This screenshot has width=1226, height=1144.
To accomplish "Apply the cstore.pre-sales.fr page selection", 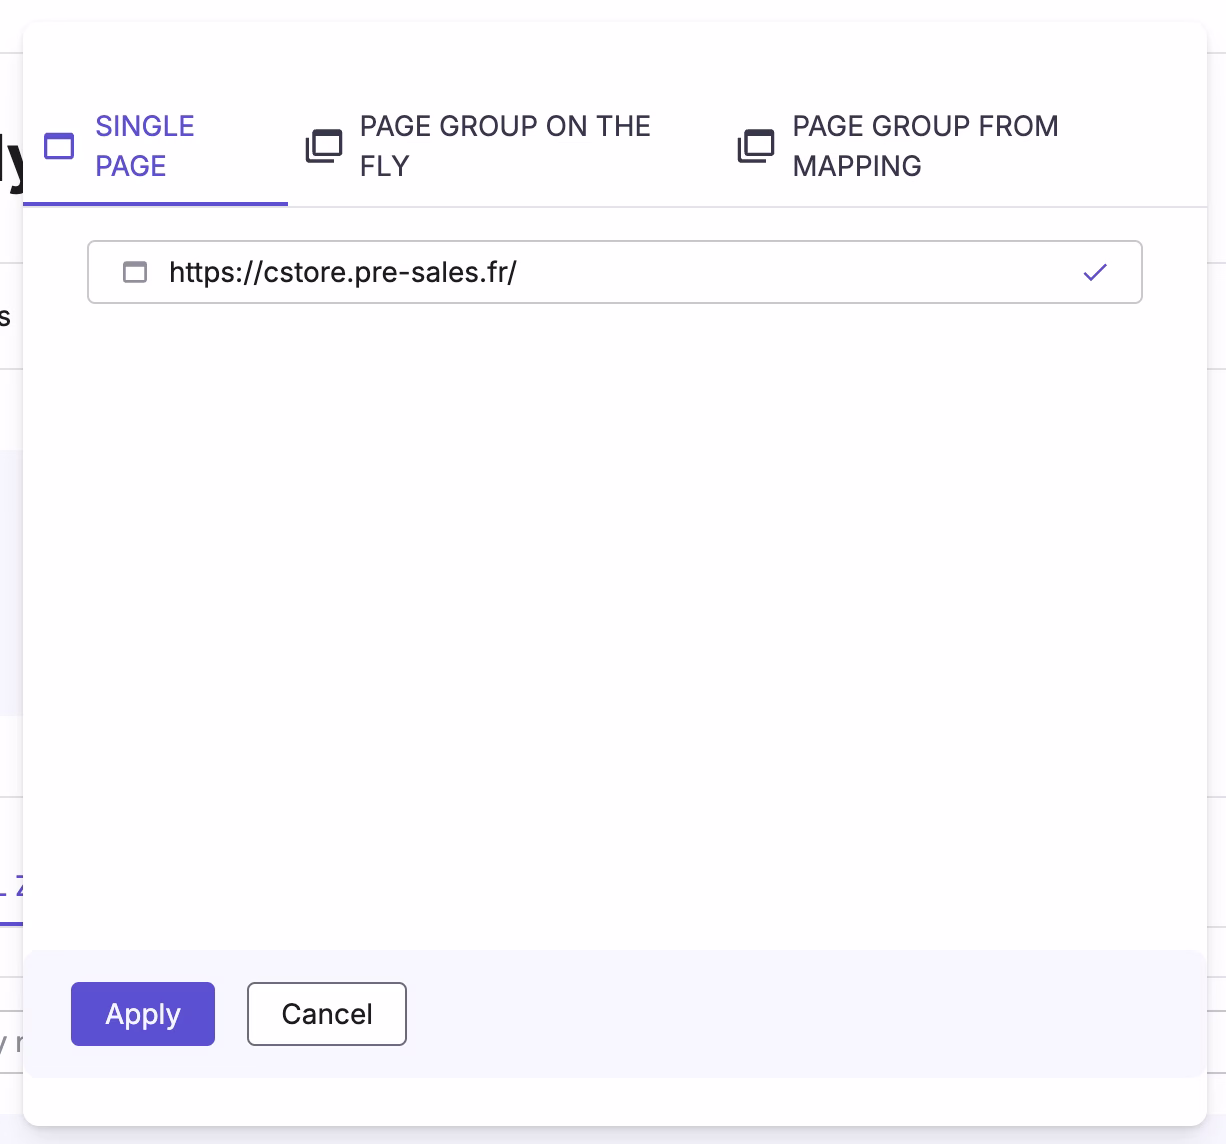I will tap(142, 1014).
